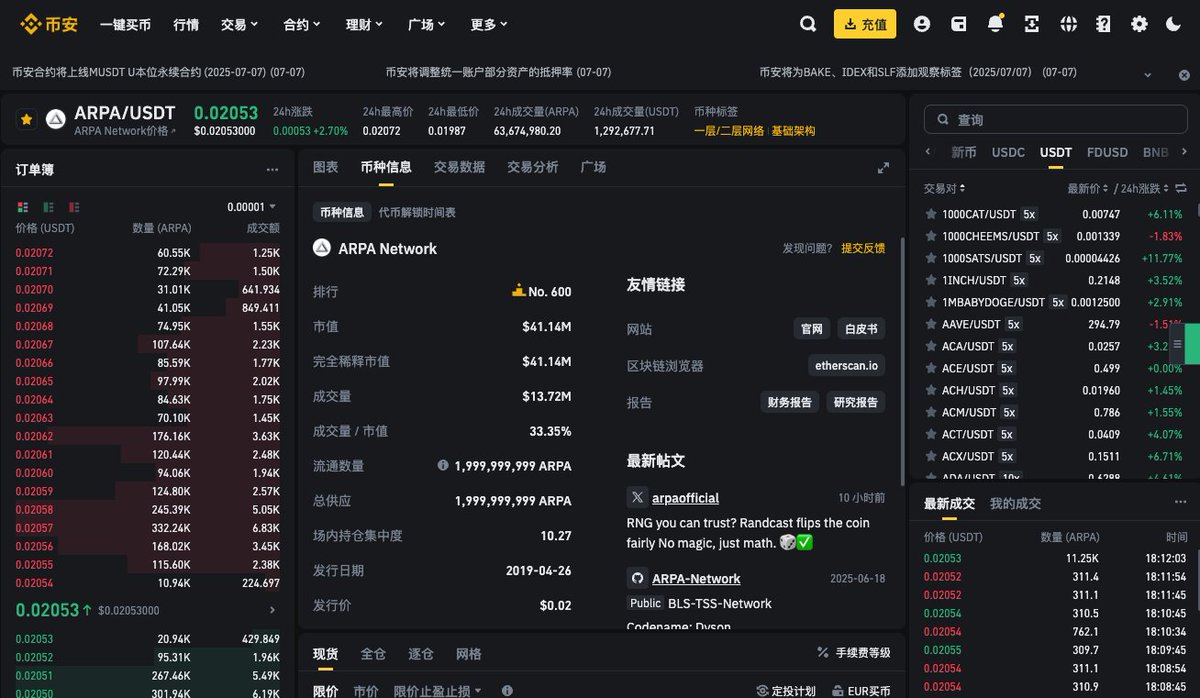This screenshot has height=698, width=1200.
Task: Open the 行情 markets navigation item
Action: (x=186, y=24)
